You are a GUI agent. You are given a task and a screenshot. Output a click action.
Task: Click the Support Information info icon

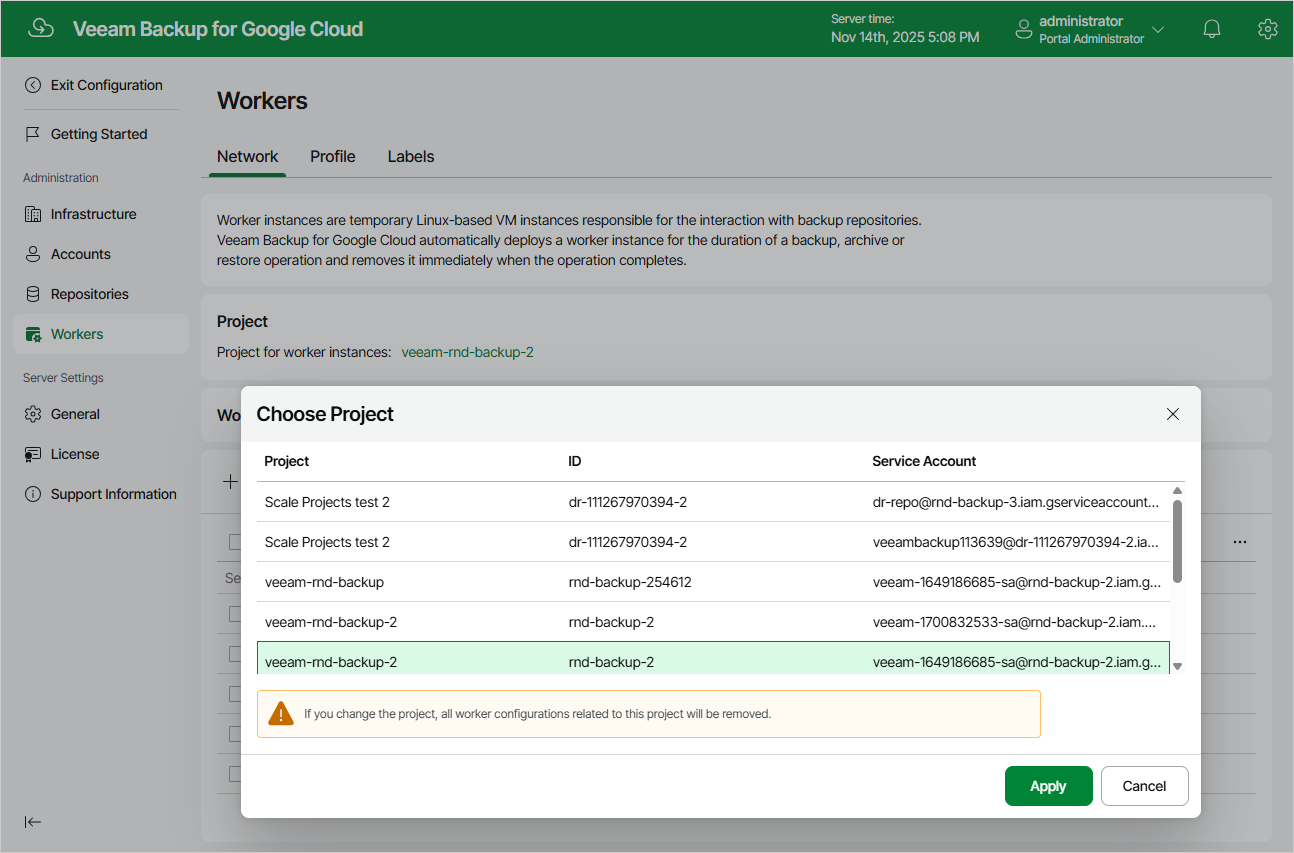coord(33,494)
